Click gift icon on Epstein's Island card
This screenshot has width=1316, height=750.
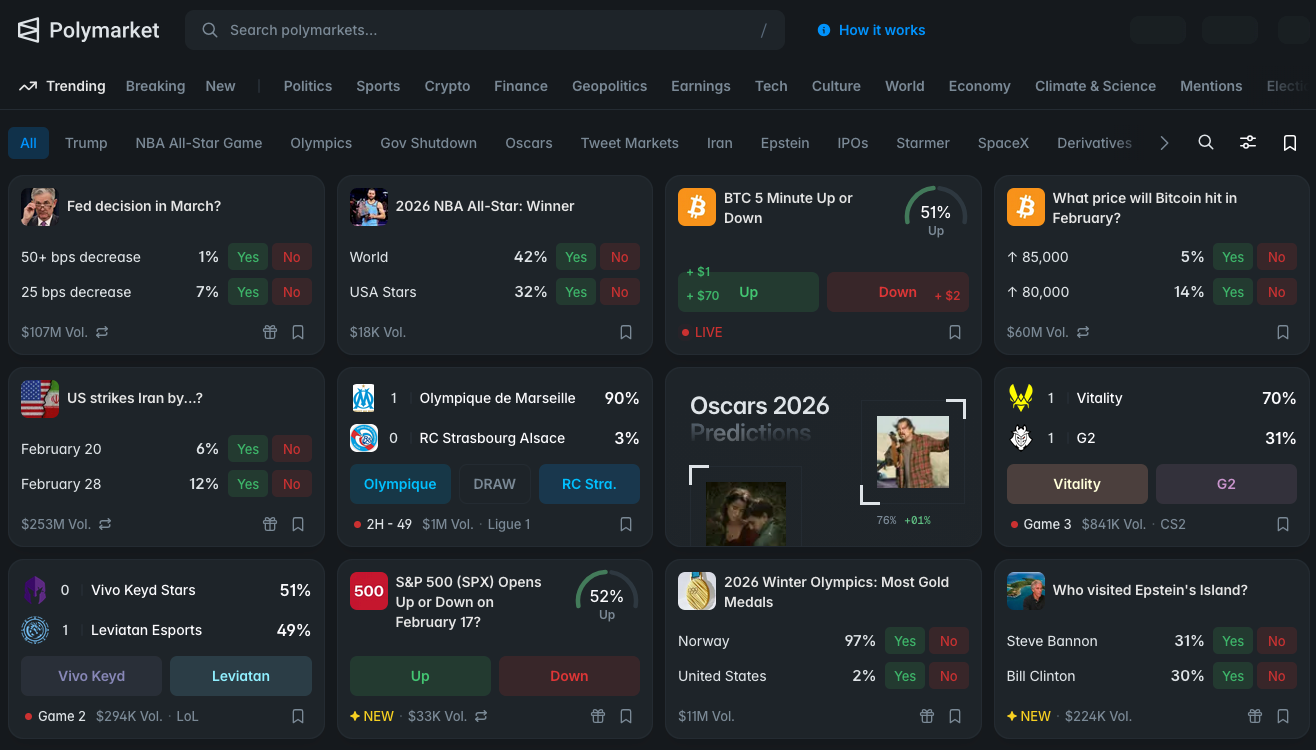pyautogui.click(x=1255, y=716)
